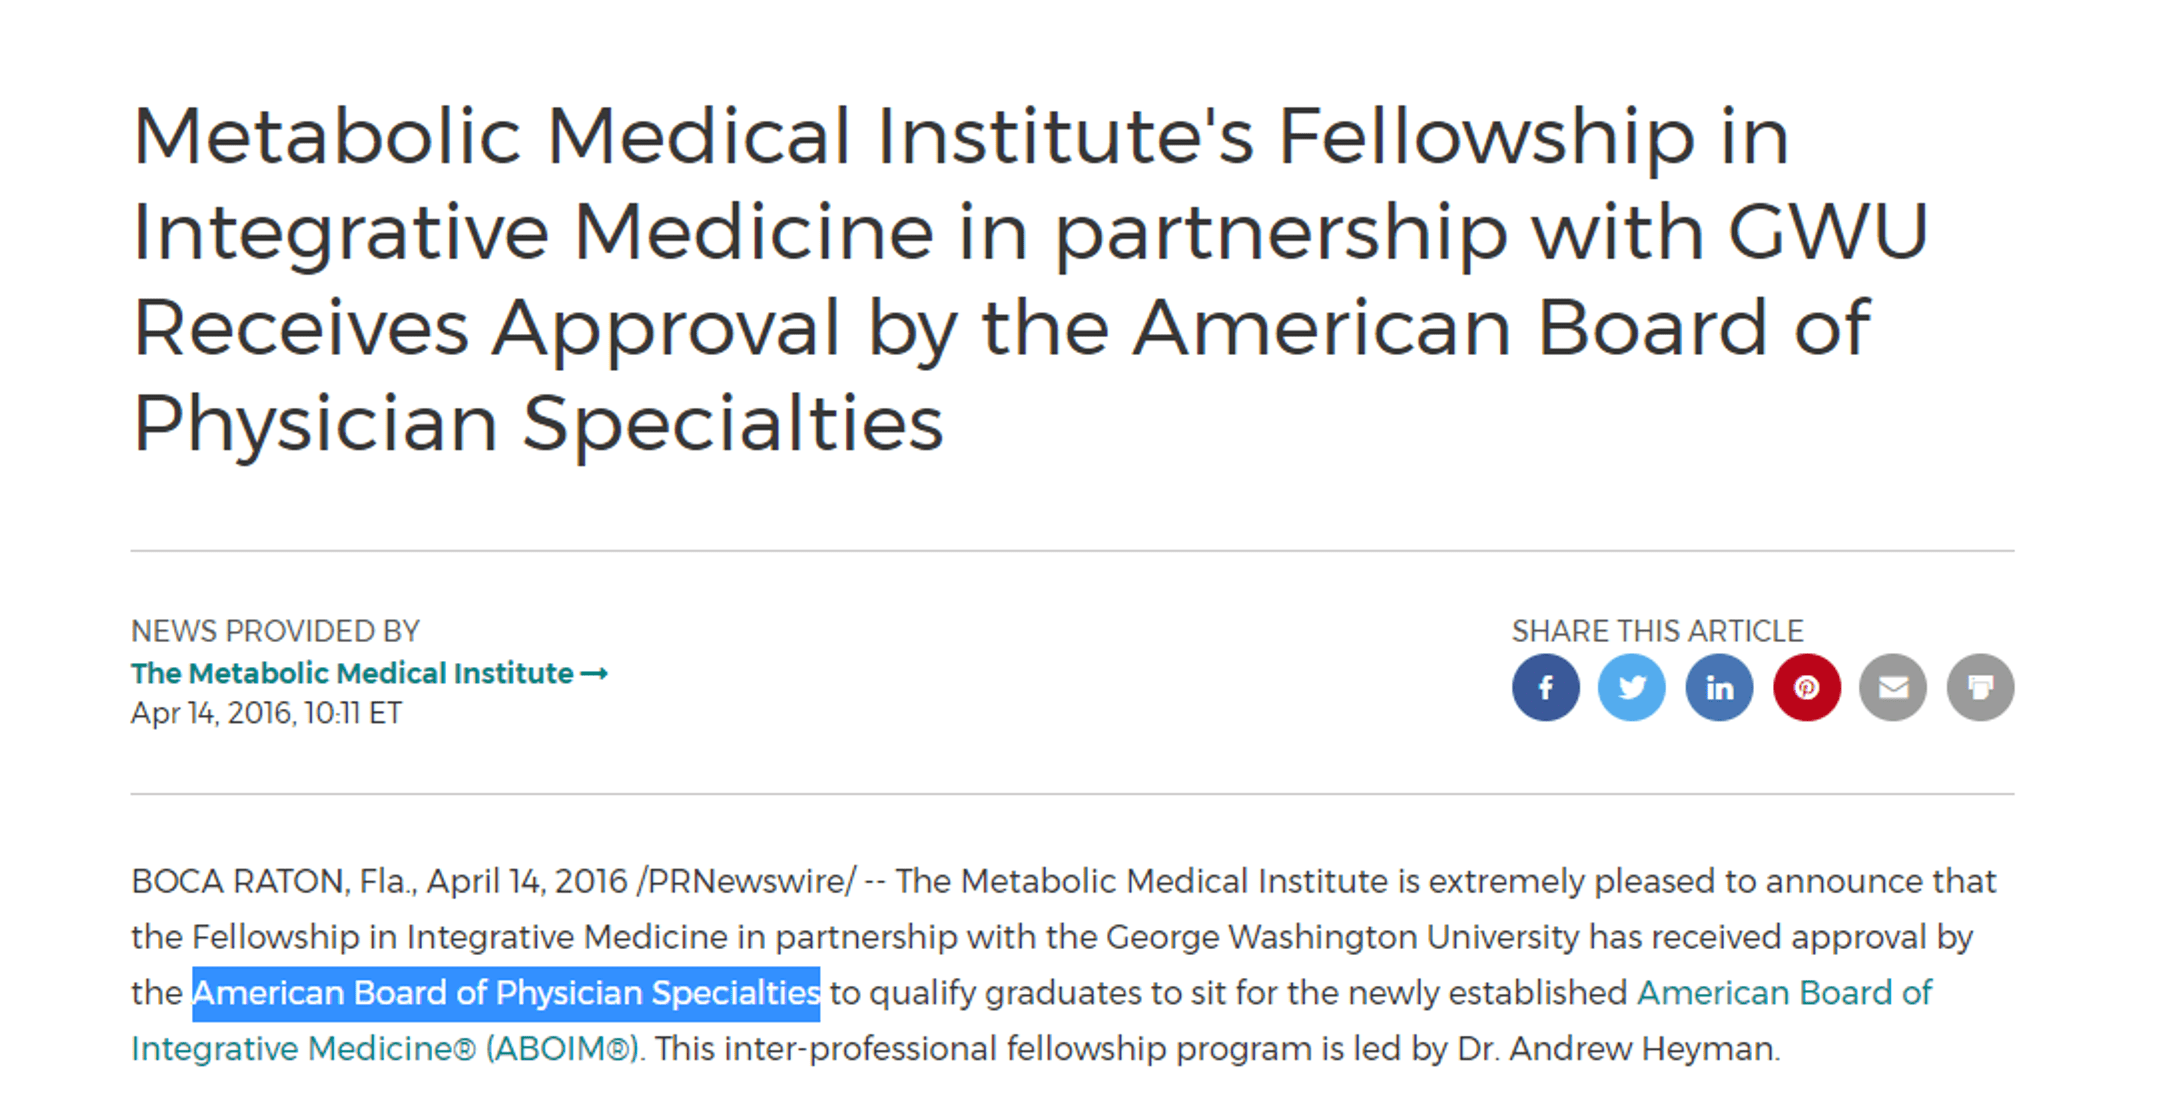
Task: Click the arrow beside The Metabolic Medical Institute
Action: pos(594,674)
